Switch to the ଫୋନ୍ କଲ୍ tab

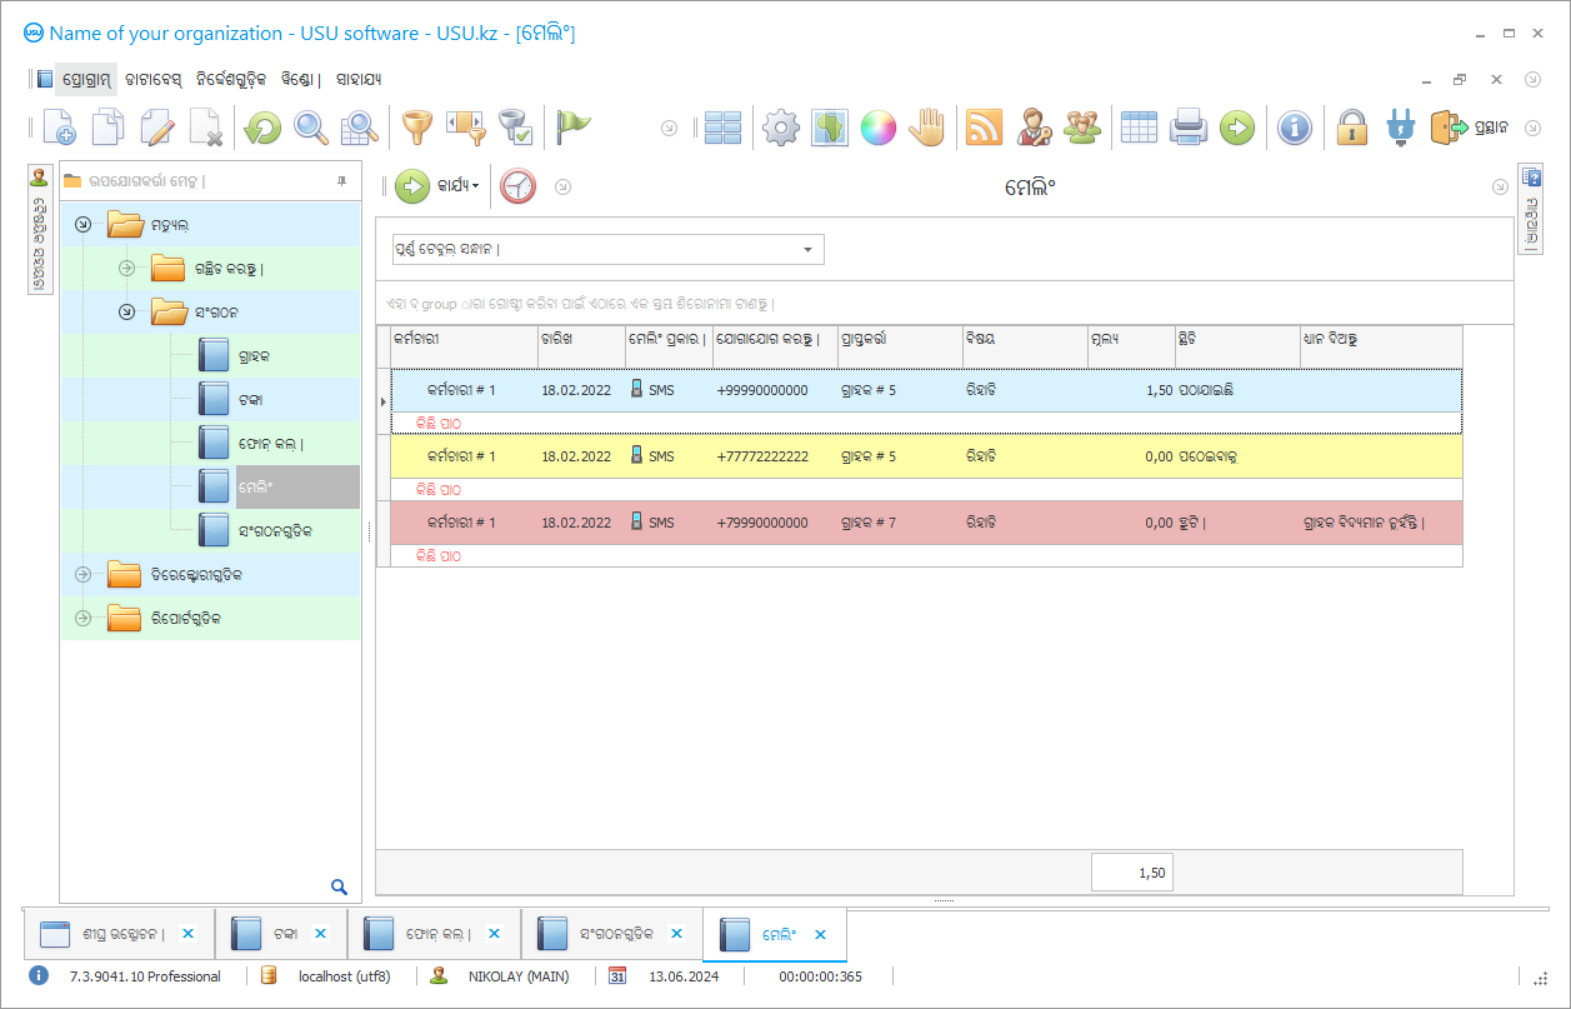[x=436, y=934]
